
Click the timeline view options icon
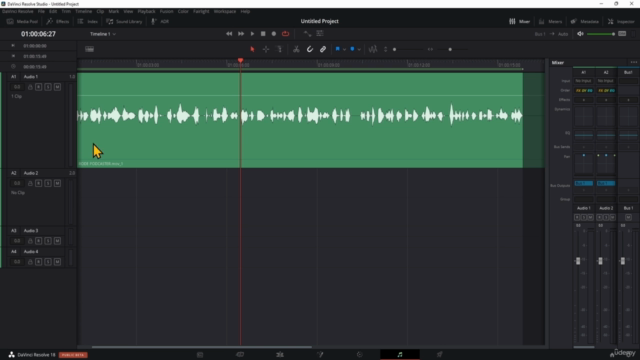[89, 49]
